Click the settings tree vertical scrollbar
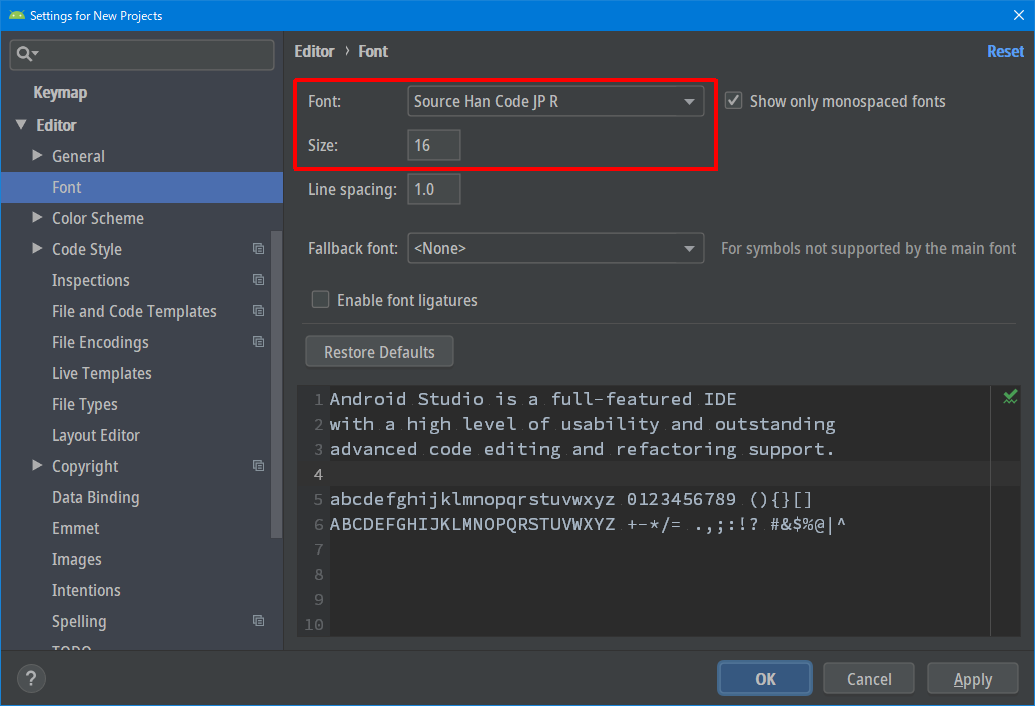 click(x=277, y=384)
